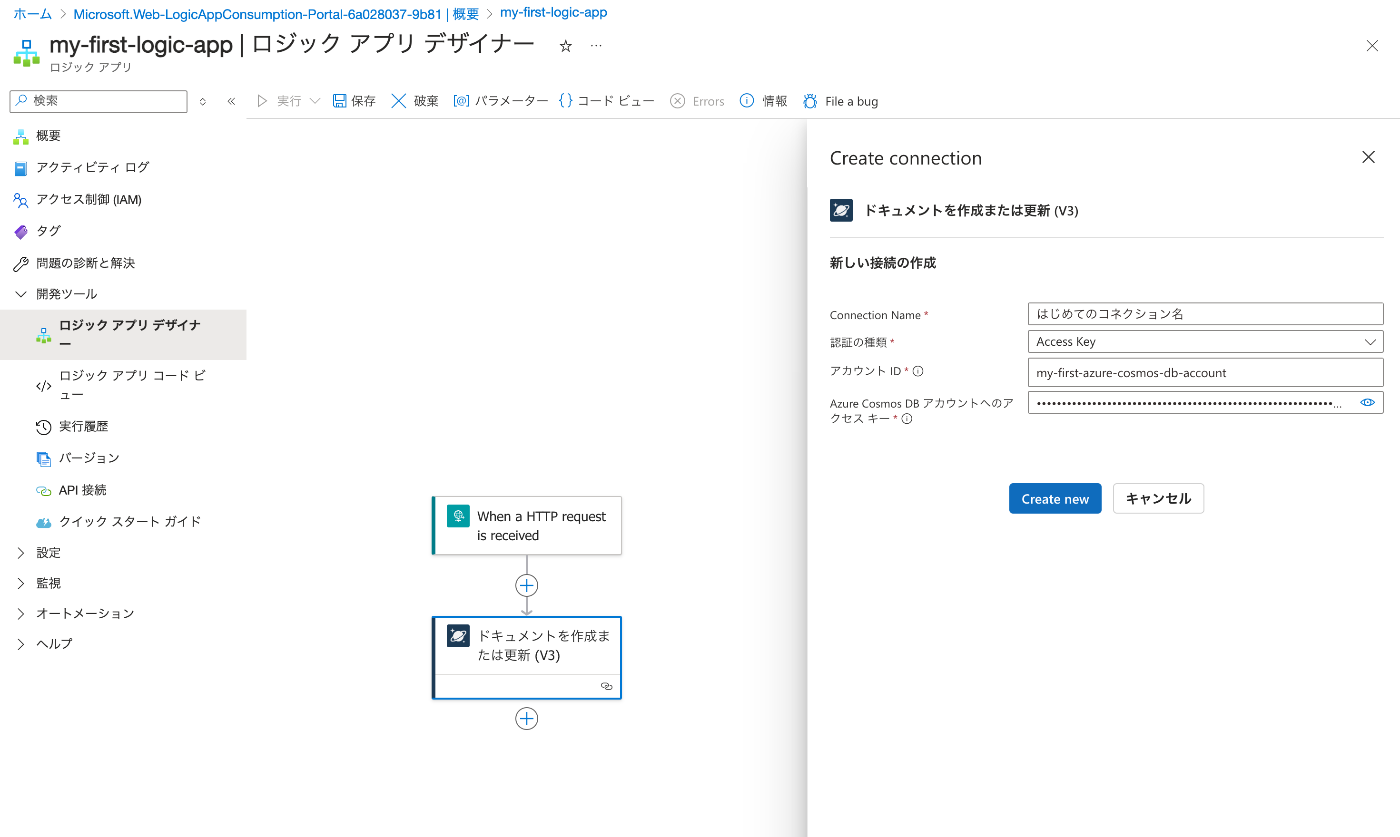Favorite this logic app with the star icon

click(566, 46)
